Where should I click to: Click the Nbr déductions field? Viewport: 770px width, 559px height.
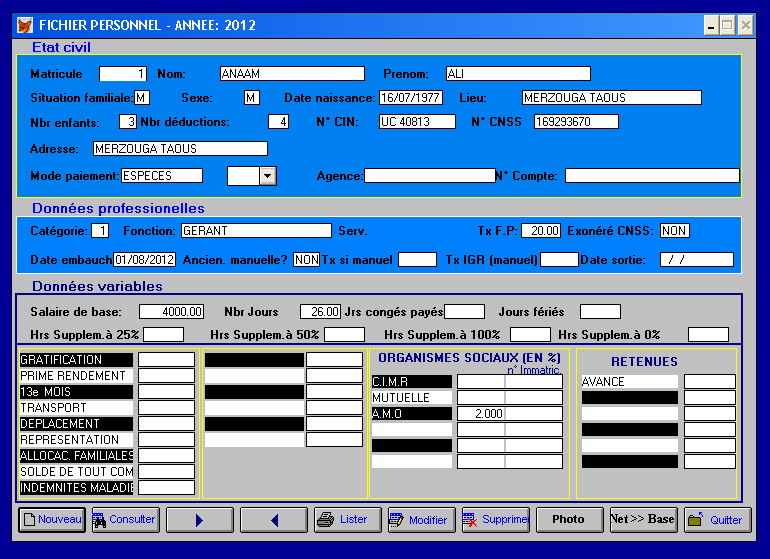[278, 122]
